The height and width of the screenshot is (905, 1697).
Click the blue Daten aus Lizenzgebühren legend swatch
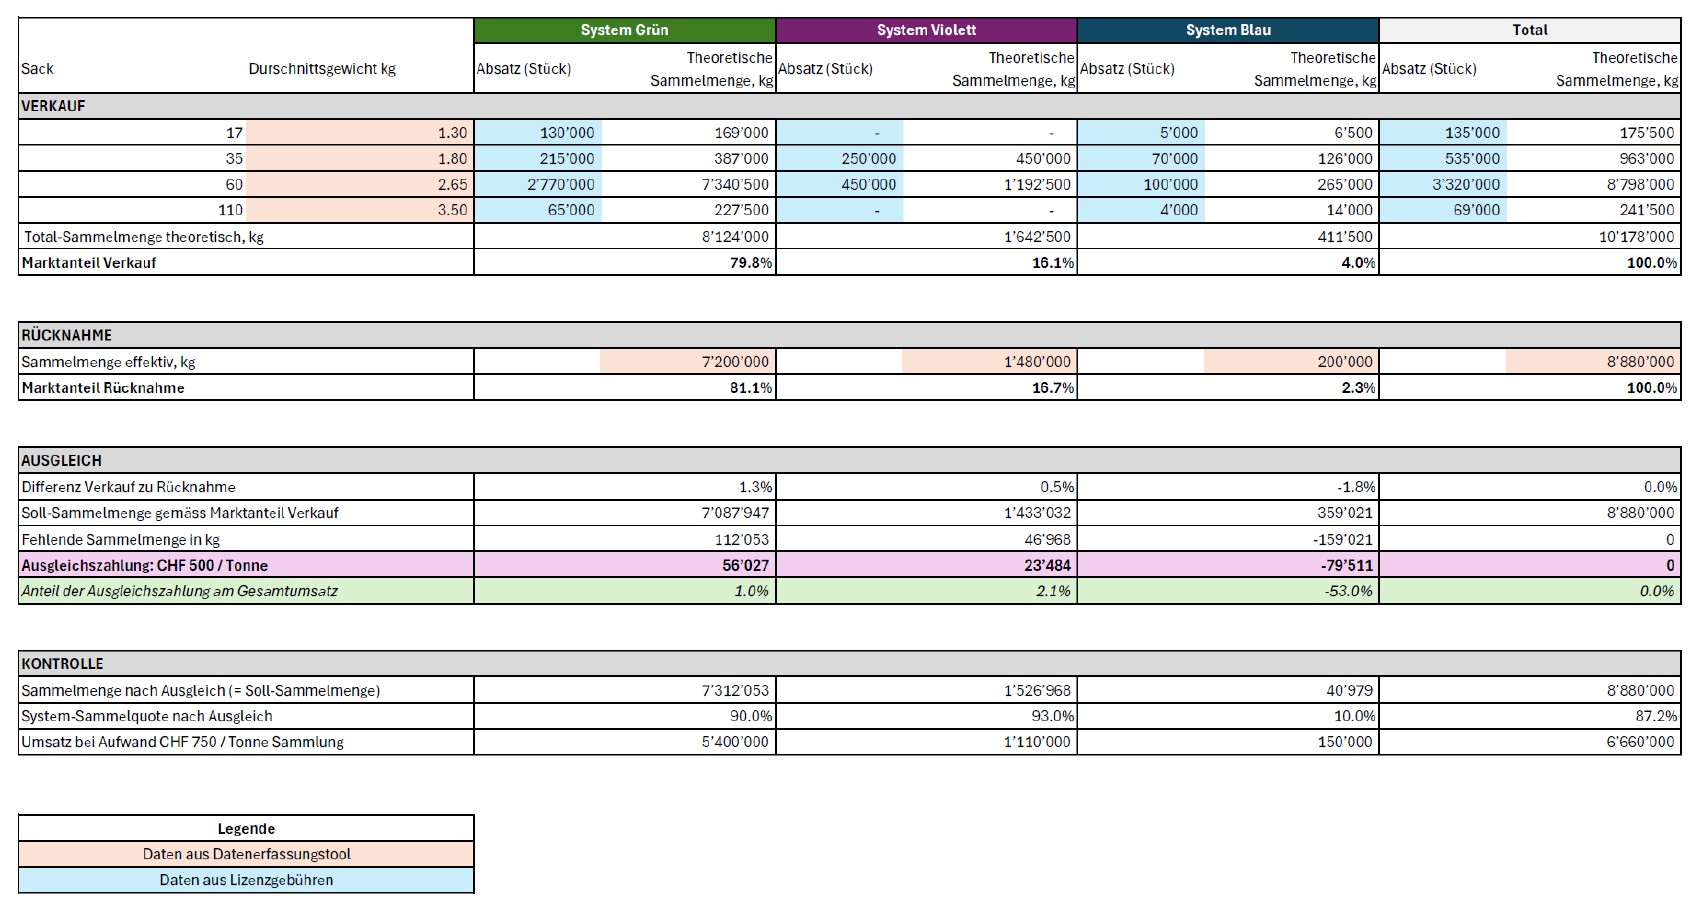246,880
